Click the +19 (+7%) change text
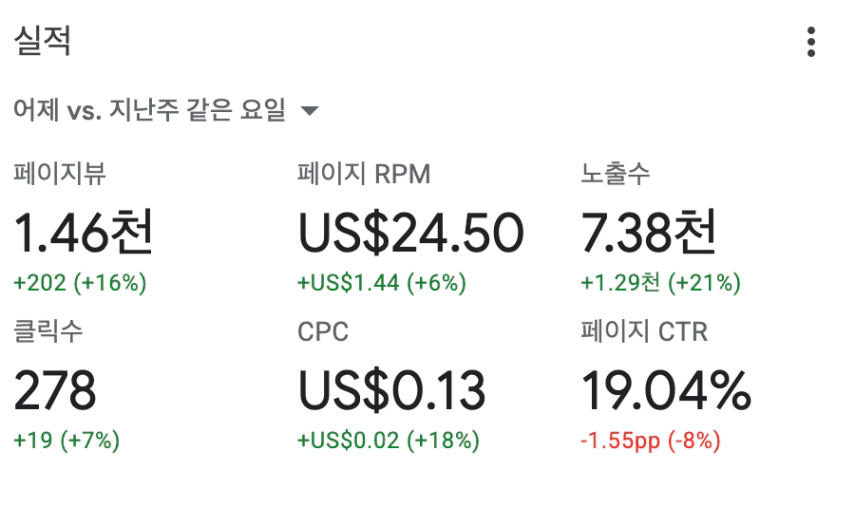855x526 pixels. tap(67, 440)
